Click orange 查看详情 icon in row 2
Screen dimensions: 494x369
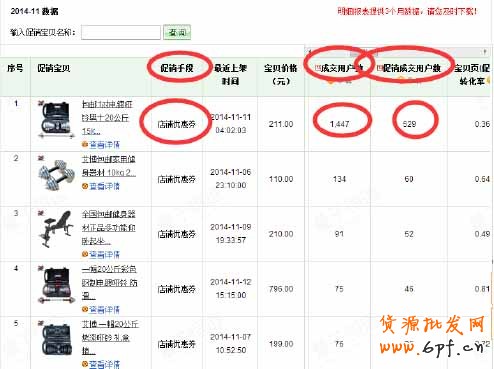click(85, 186)
